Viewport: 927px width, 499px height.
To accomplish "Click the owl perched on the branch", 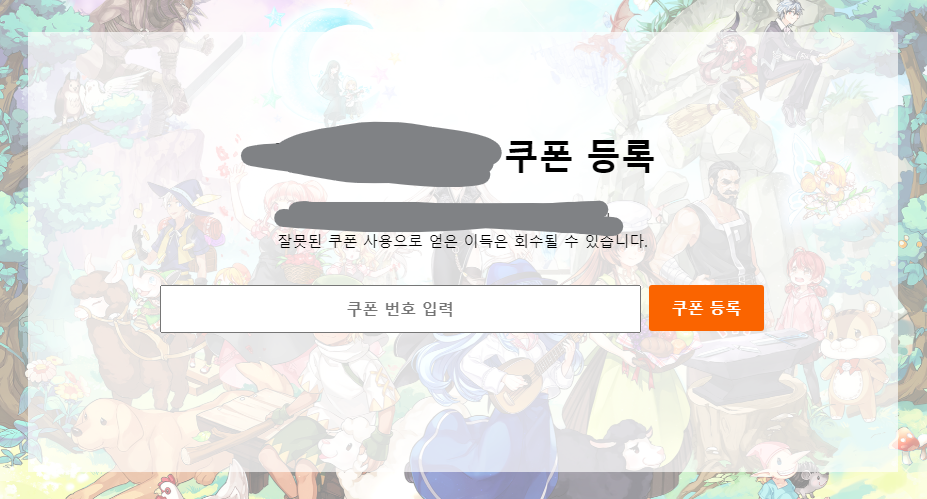I will point(67,98).
